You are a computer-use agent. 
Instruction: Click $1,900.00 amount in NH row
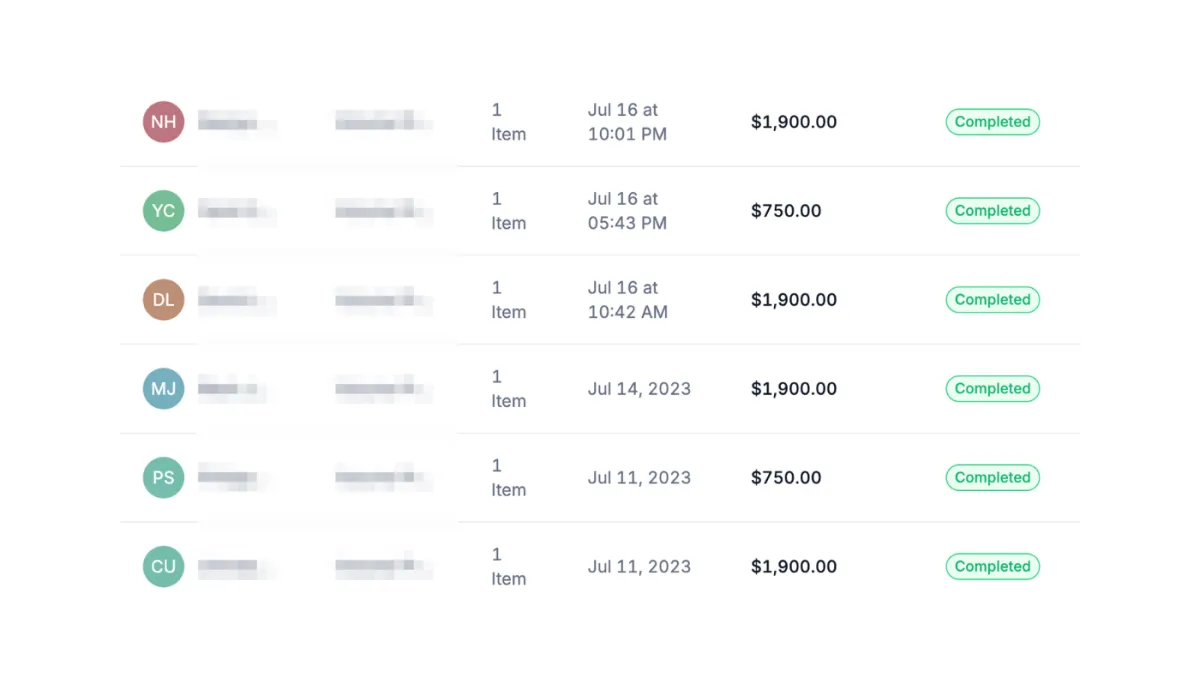[794, 122]
